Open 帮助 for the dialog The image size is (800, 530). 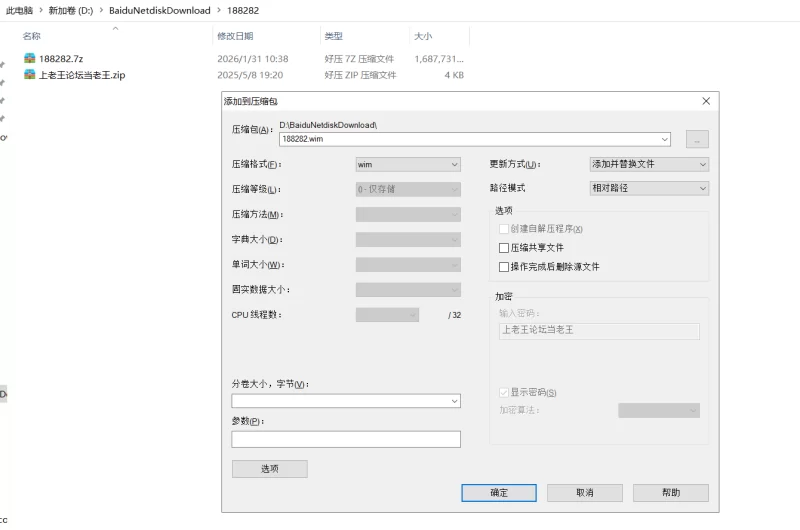tap(670, 493)
